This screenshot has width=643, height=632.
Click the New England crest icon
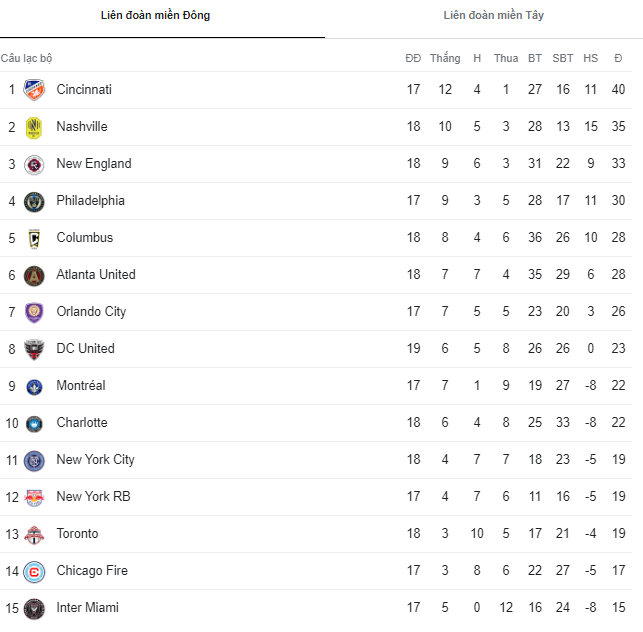[34, 164]
